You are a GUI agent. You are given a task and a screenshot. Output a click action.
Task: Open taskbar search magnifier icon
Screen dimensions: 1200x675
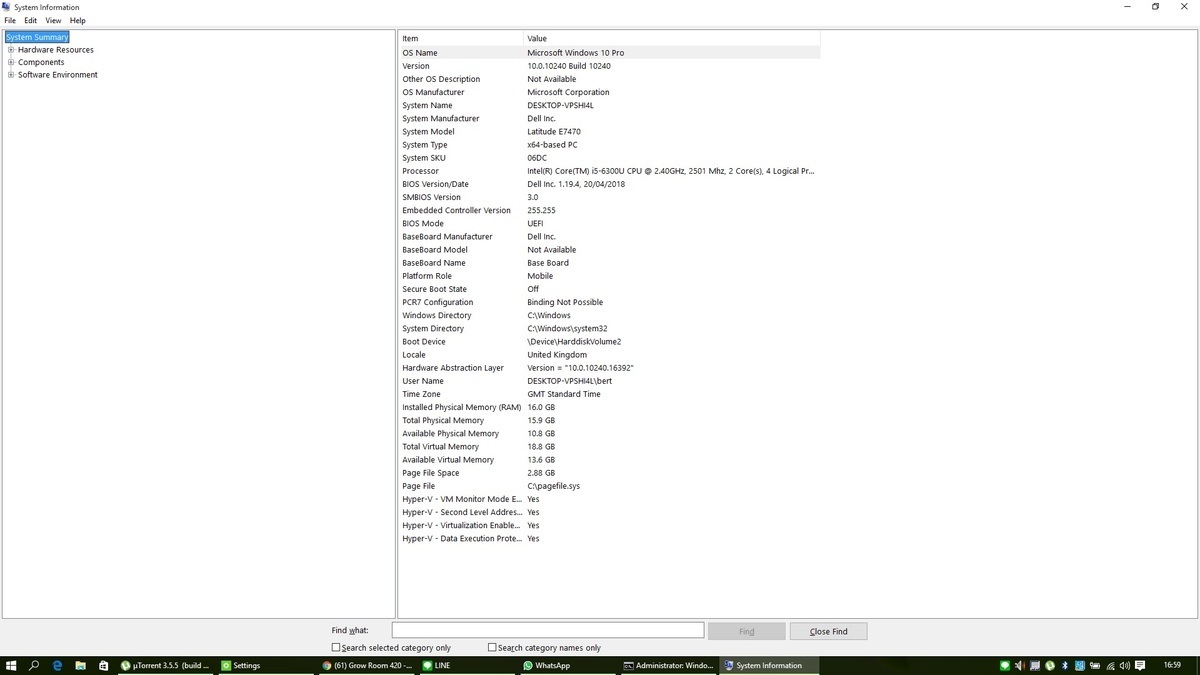pyautogui.click(x=34, y=665)
